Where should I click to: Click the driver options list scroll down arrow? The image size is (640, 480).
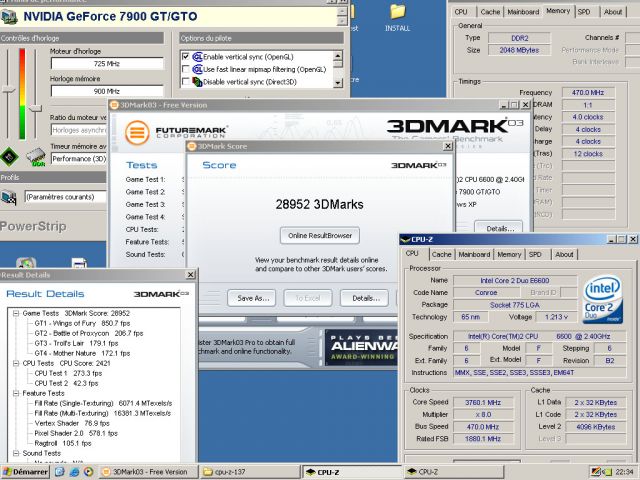point(338,82)
